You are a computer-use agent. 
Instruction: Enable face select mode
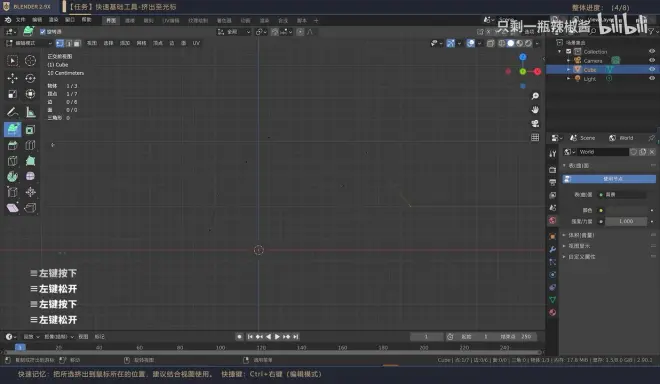coord(77,43)
